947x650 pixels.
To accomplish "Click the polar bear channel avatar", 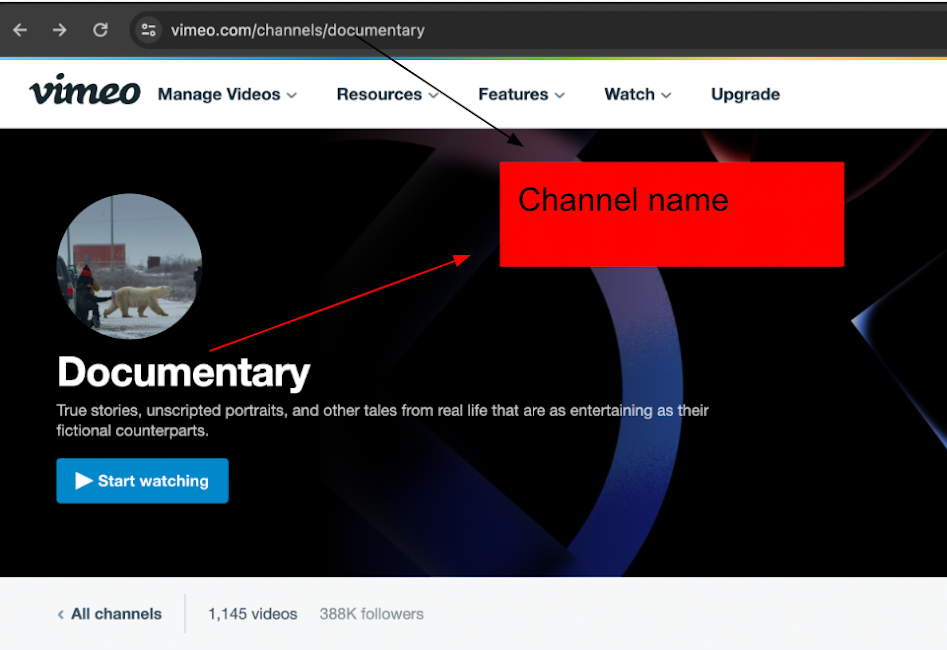I will coord(129,266).
